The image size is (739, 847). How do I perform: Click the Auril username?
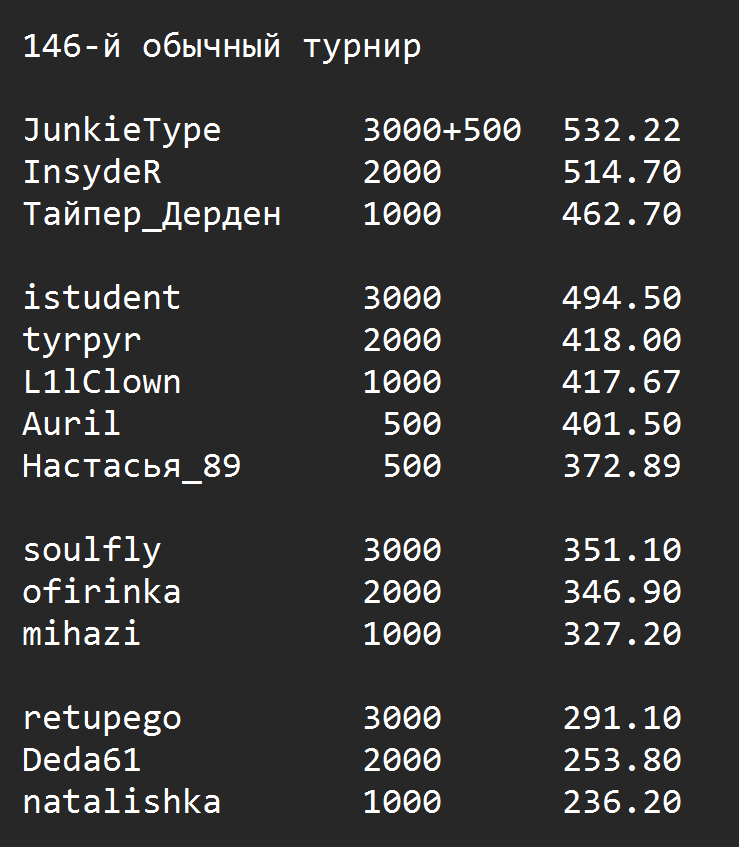click(71, 424)
